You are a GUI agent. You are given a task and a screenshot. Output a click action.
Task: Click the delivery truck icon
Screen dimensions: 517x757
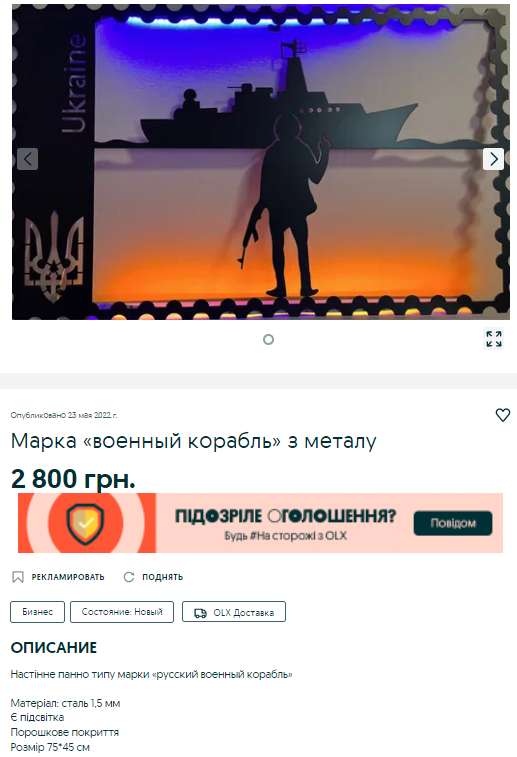click(200, 613)
